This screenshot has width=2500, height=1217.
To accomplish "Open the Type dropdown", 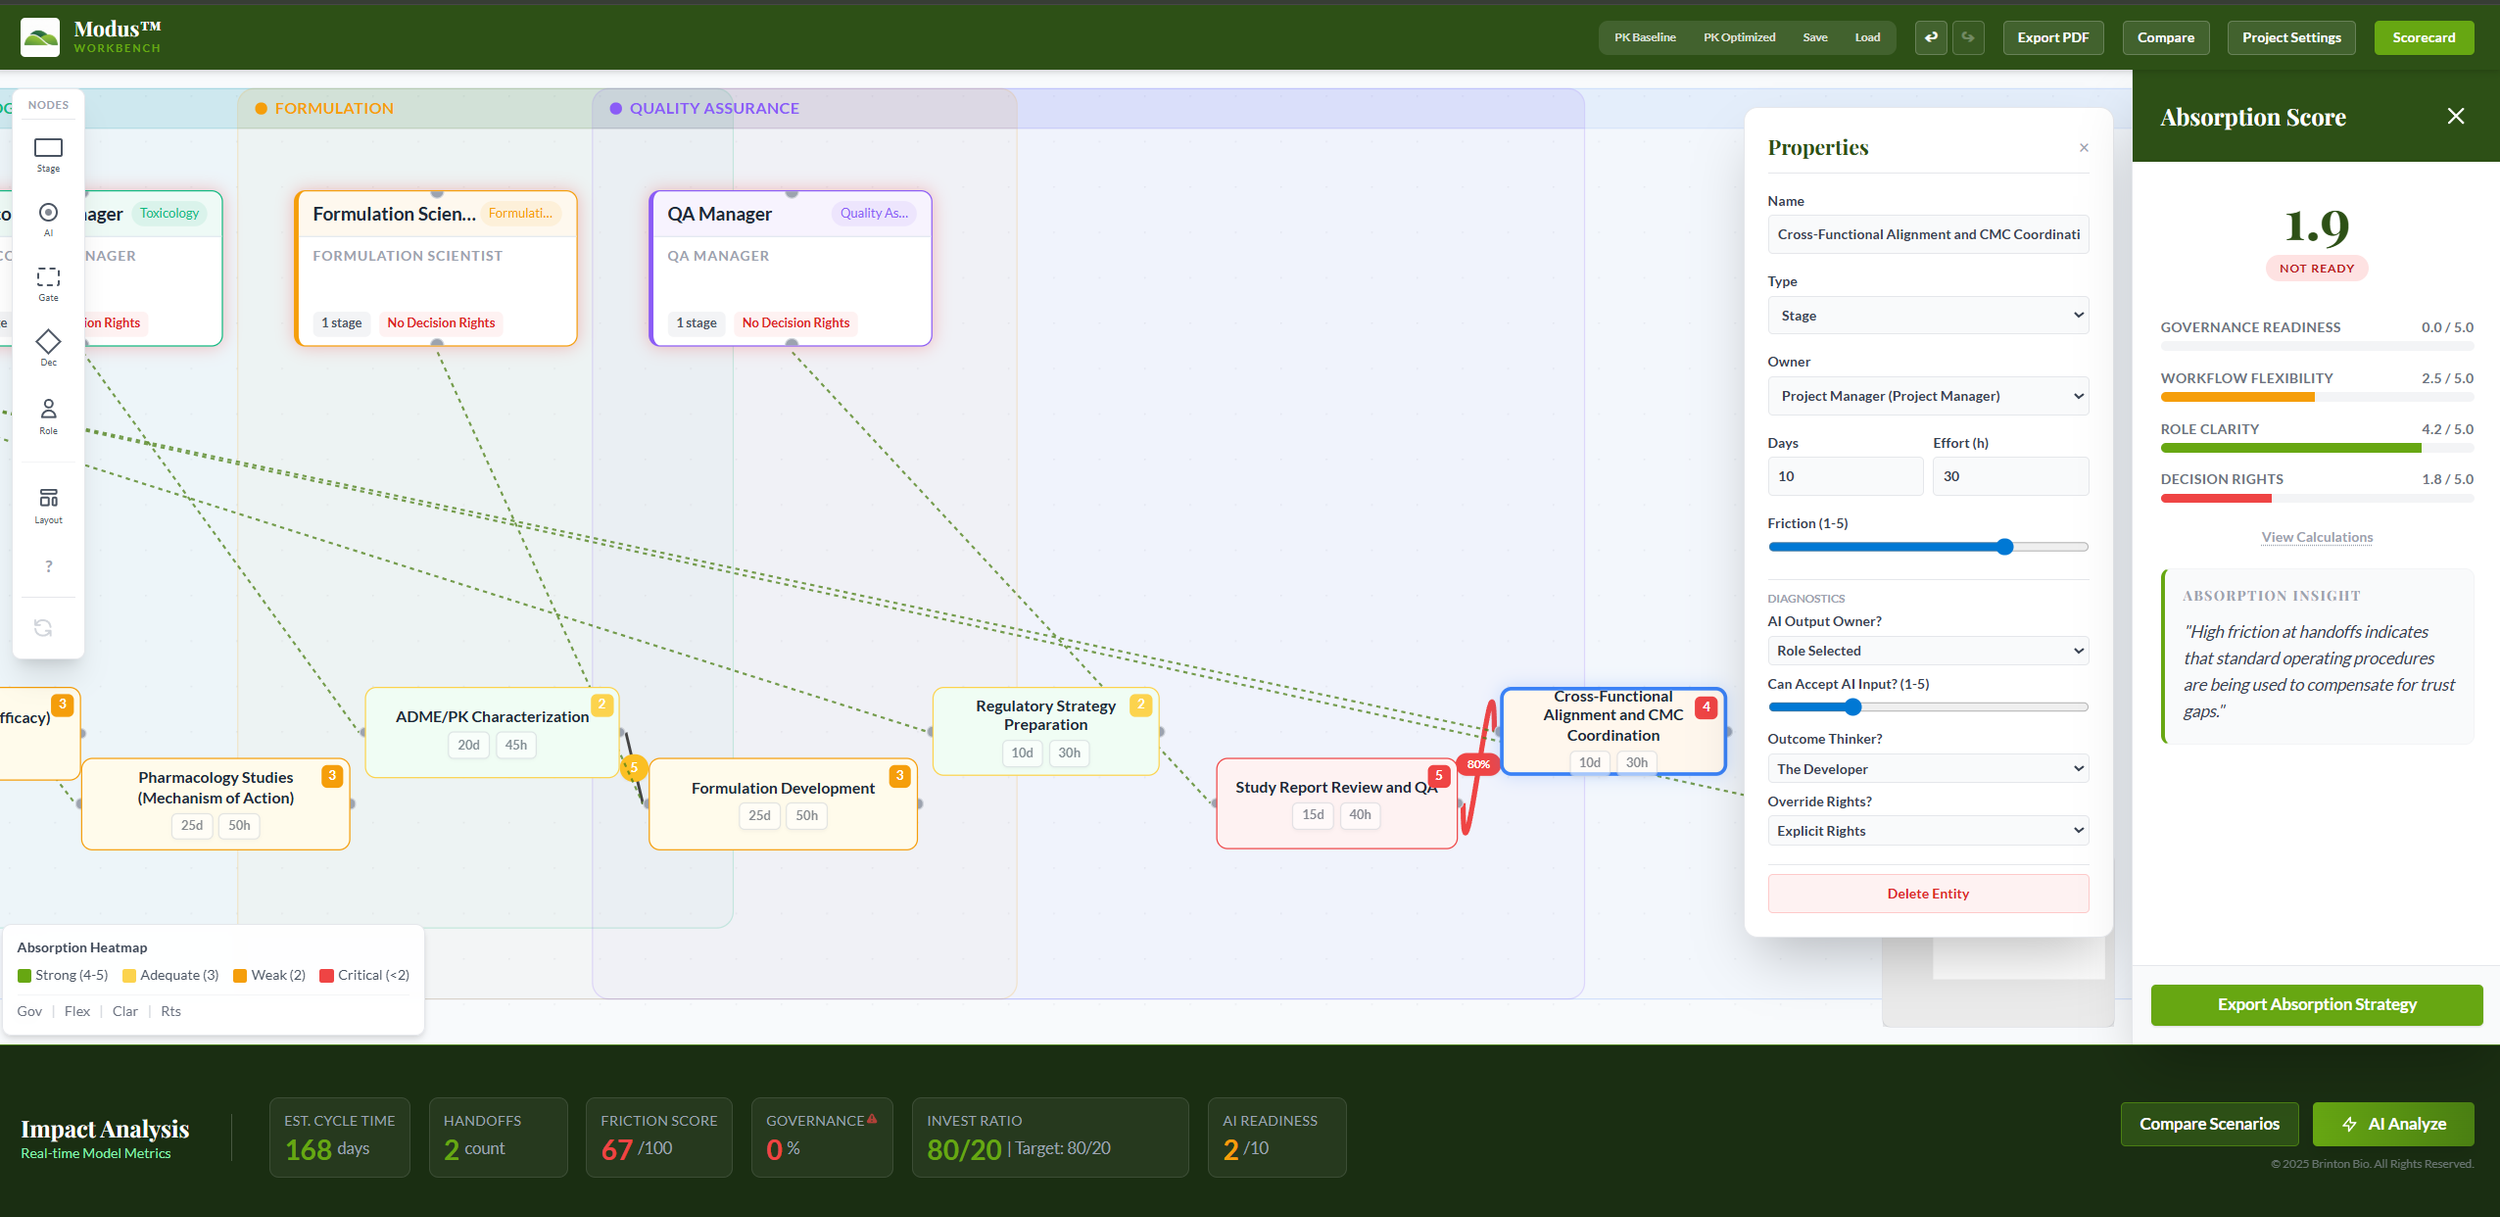I will [x=1927, y=316].
